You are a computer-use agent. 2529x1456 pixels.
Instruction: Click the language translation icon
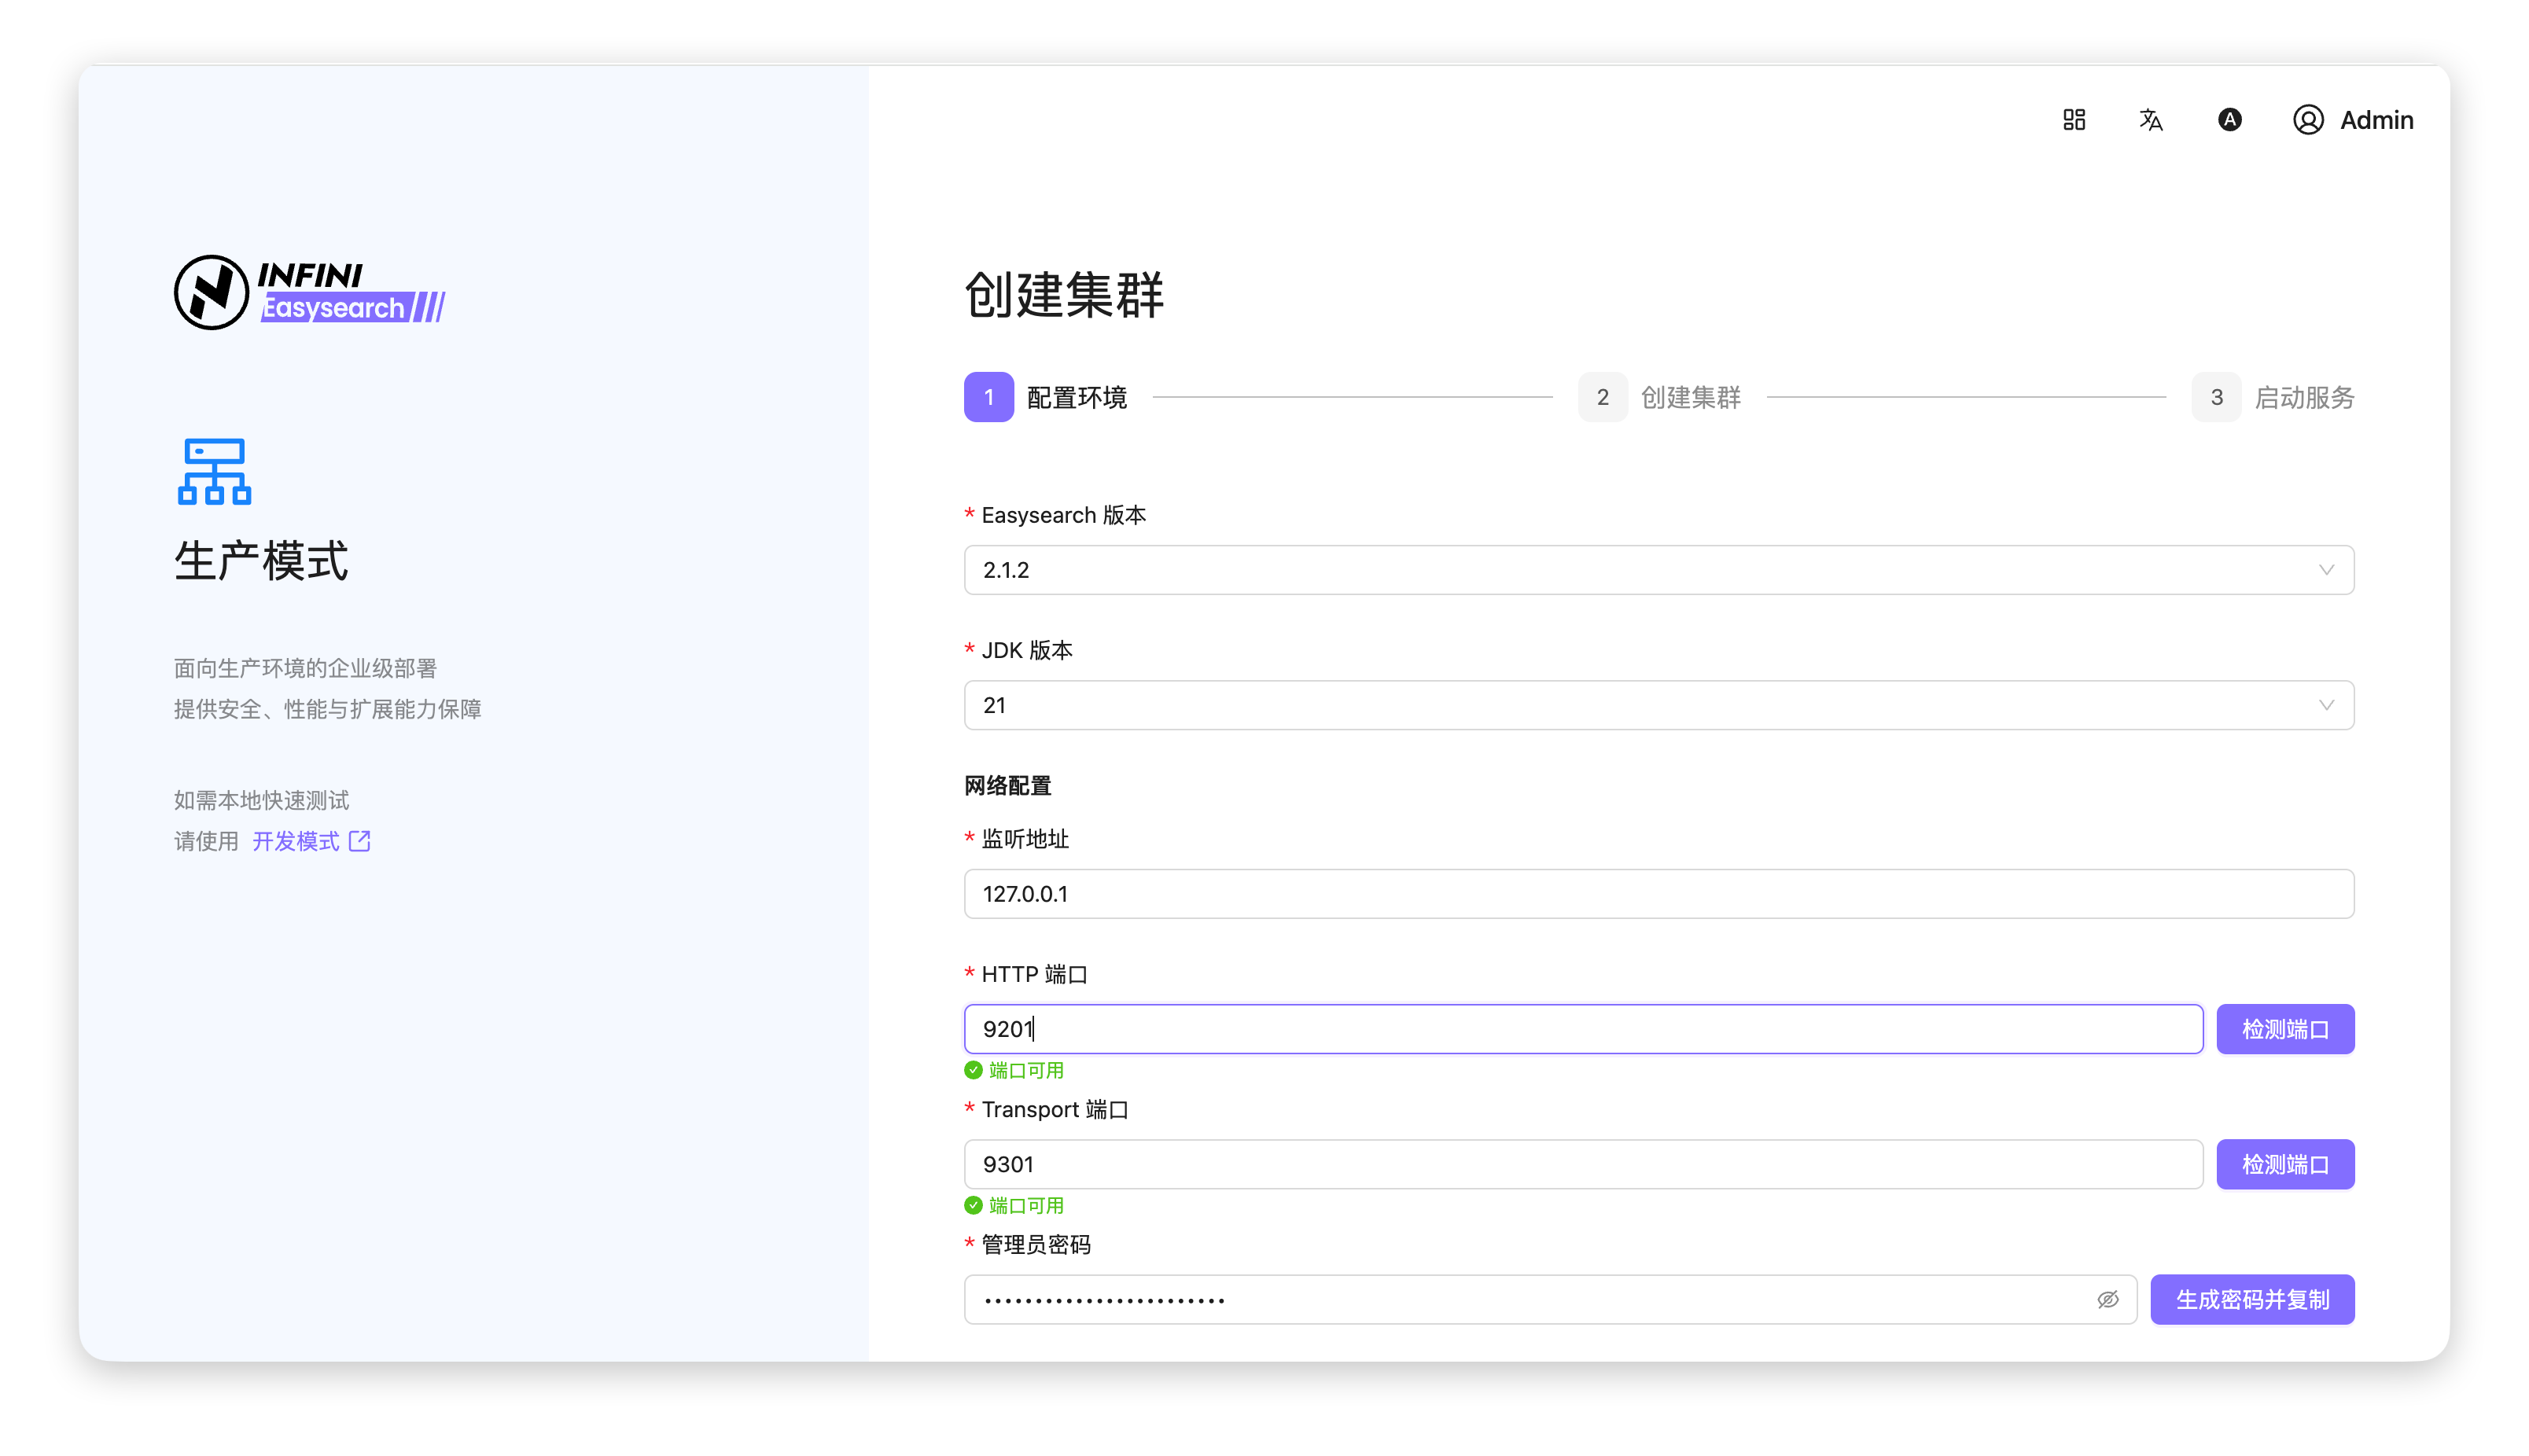coord(2151,120)
